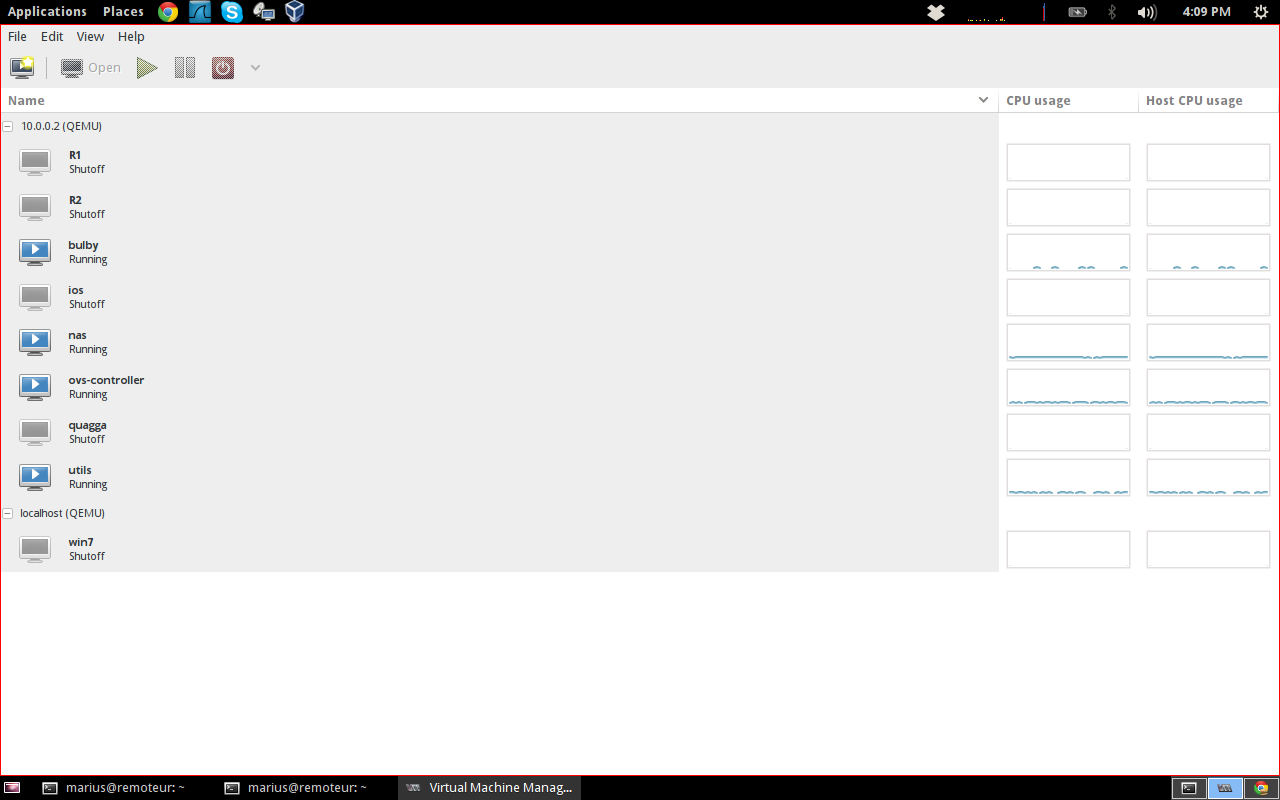Click the satellite-dish monitor launcher icon

tap(263, 12)
